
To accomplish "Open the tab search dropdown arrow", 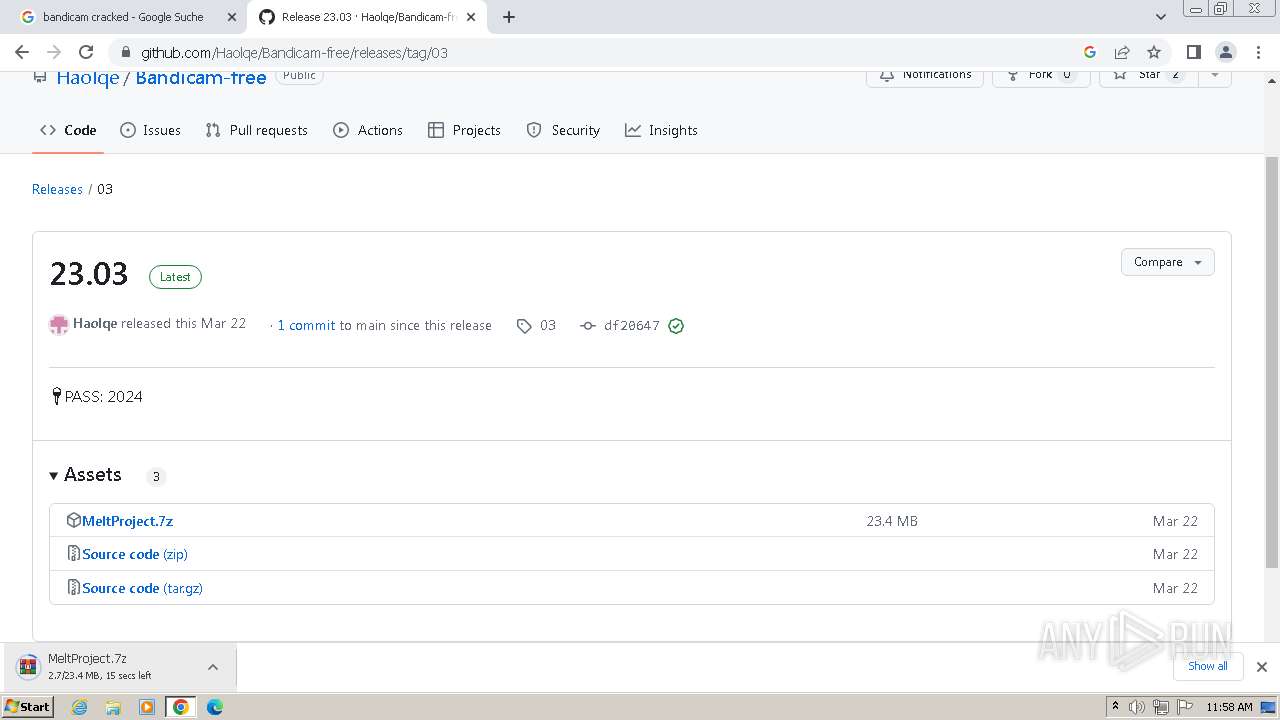I will pyautogui.click(x=1160, y=17).
